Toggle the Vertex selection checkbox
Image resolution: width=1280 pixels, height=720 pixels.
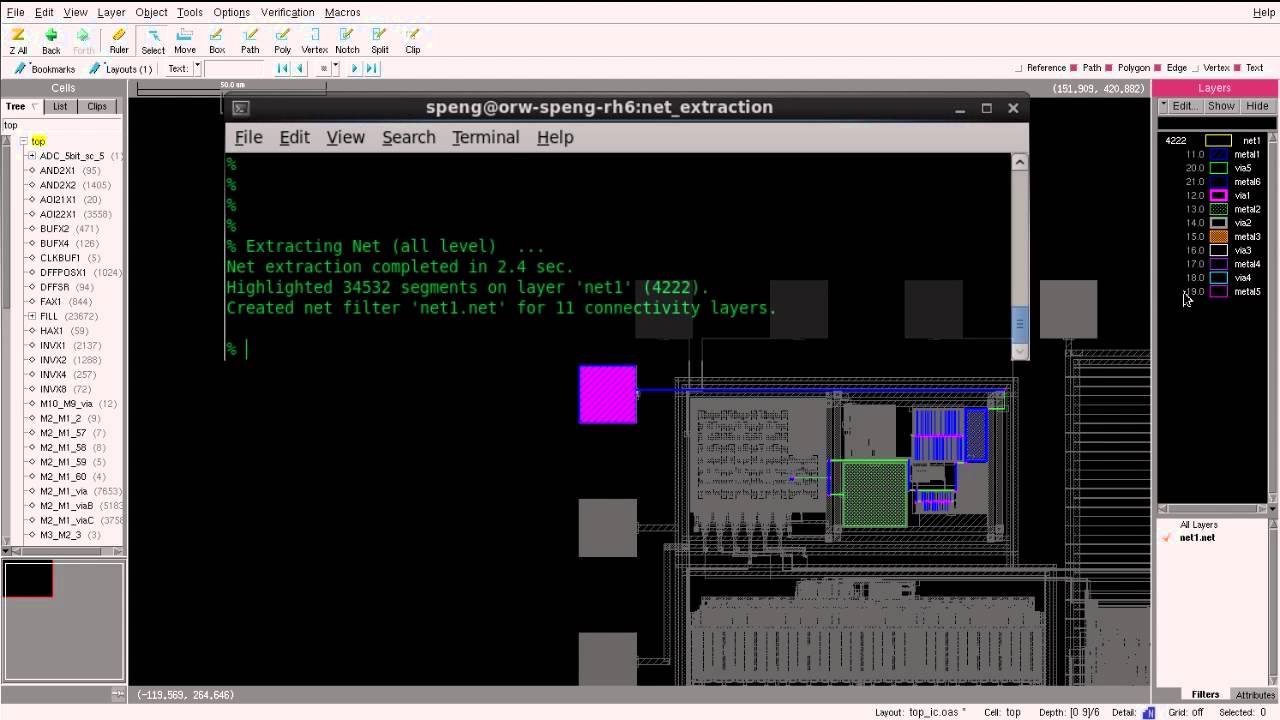coord(1195,69)
